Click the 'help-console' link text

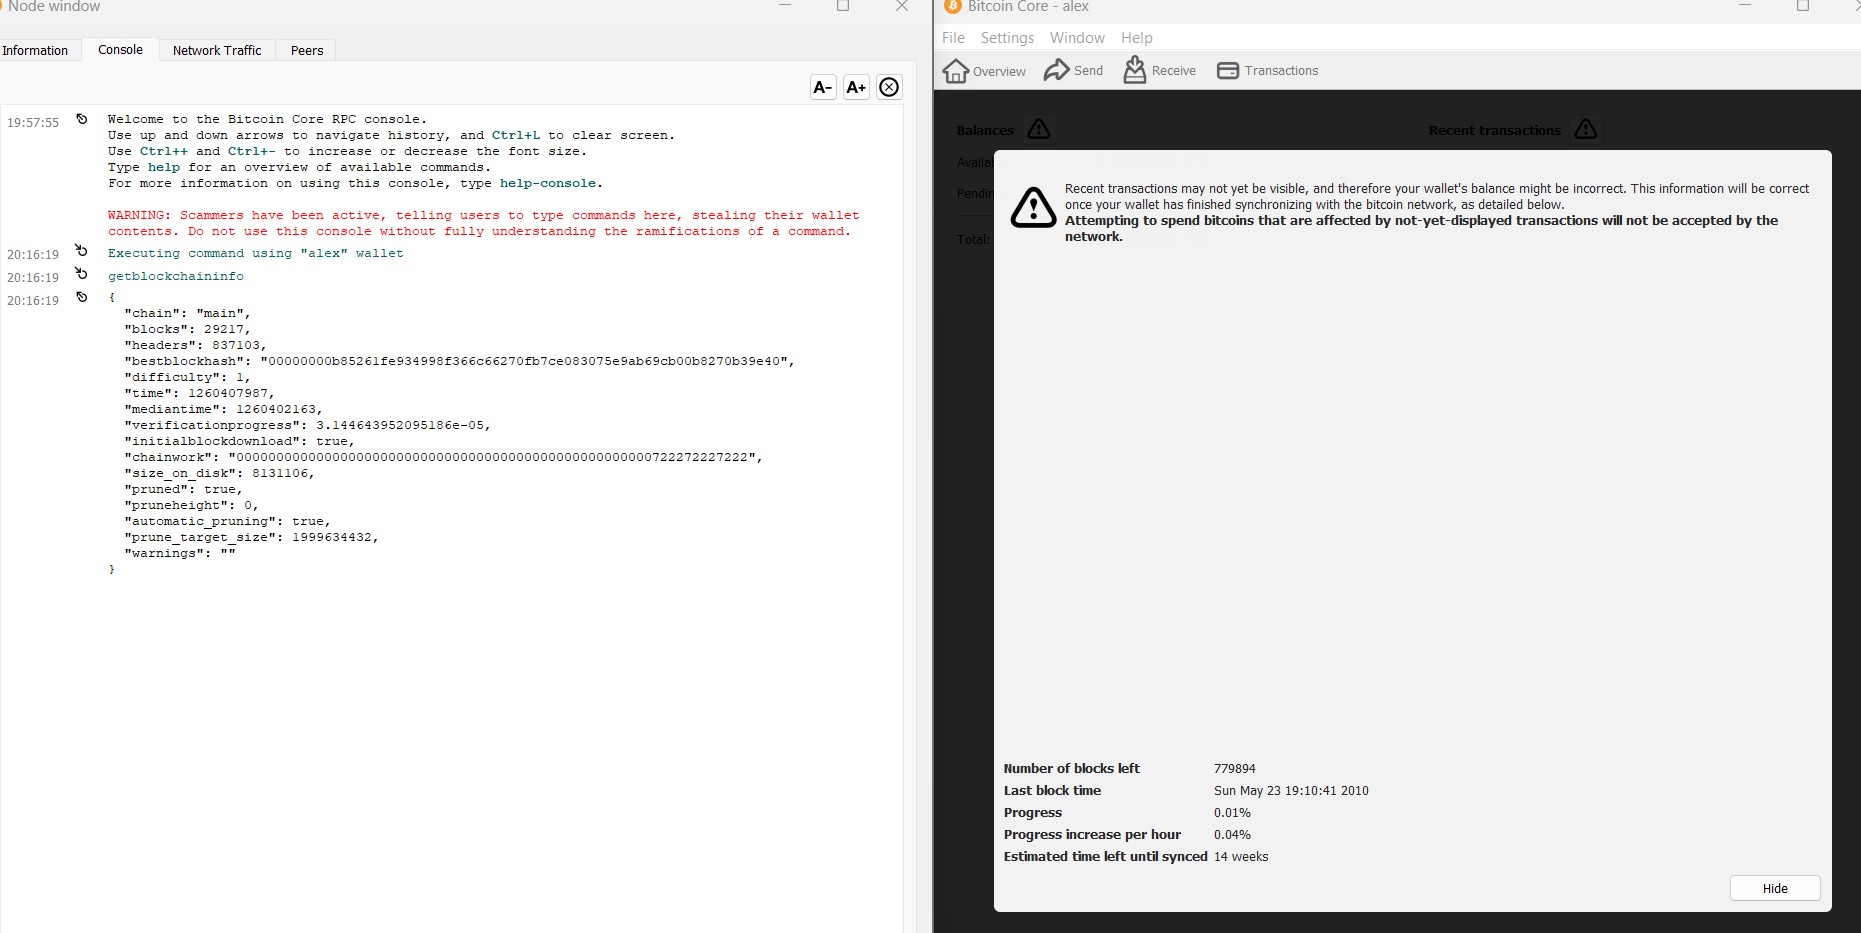pos(548,183)
